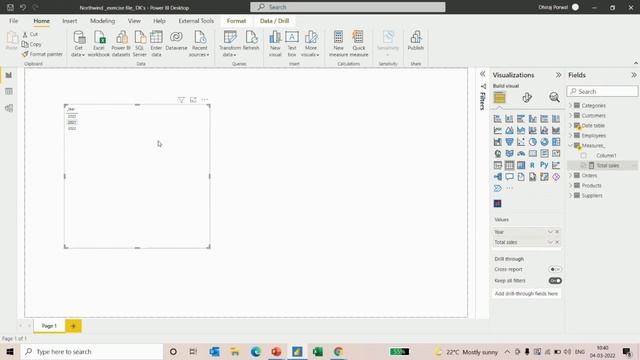Pick the waterfall chart visual
The width and height of the screenshot is (640, 360).
pos(498,142)
